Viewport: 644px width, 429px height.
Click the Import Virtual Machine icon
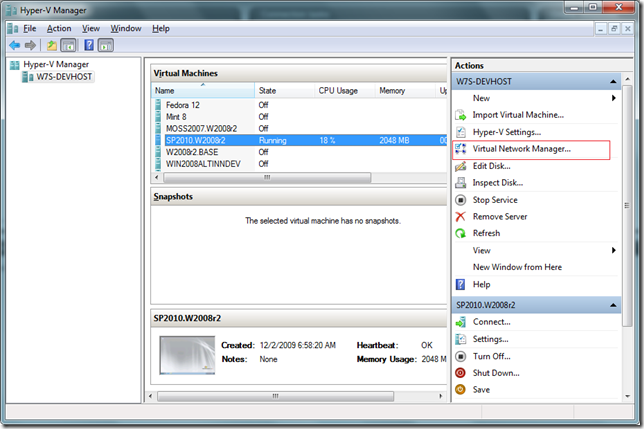(461, 115)
